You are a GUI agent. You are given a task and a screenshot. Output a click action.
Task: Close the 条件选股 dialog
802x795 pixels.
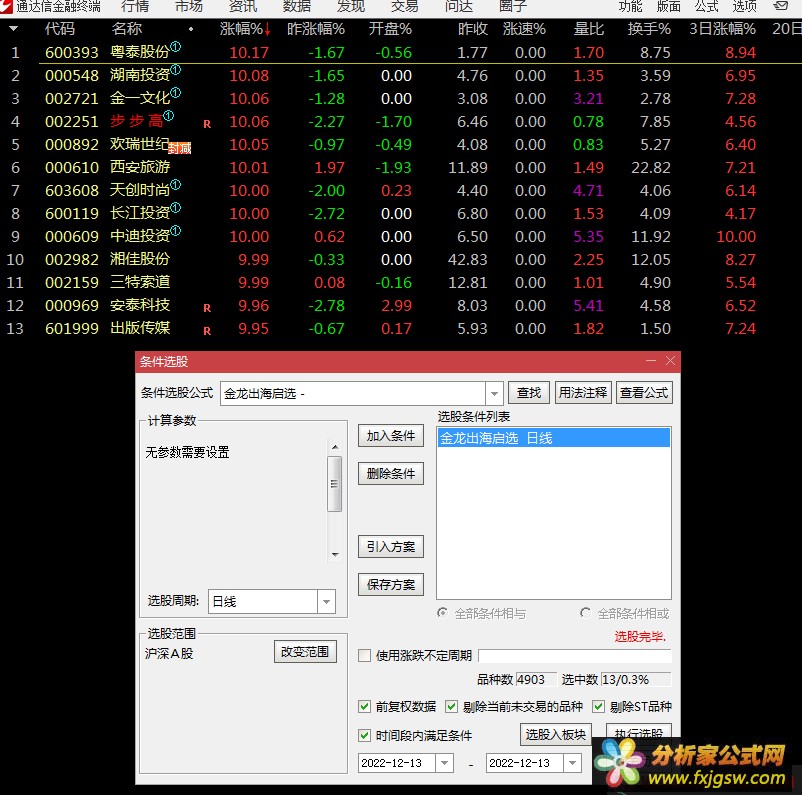(x=670, y=361)
